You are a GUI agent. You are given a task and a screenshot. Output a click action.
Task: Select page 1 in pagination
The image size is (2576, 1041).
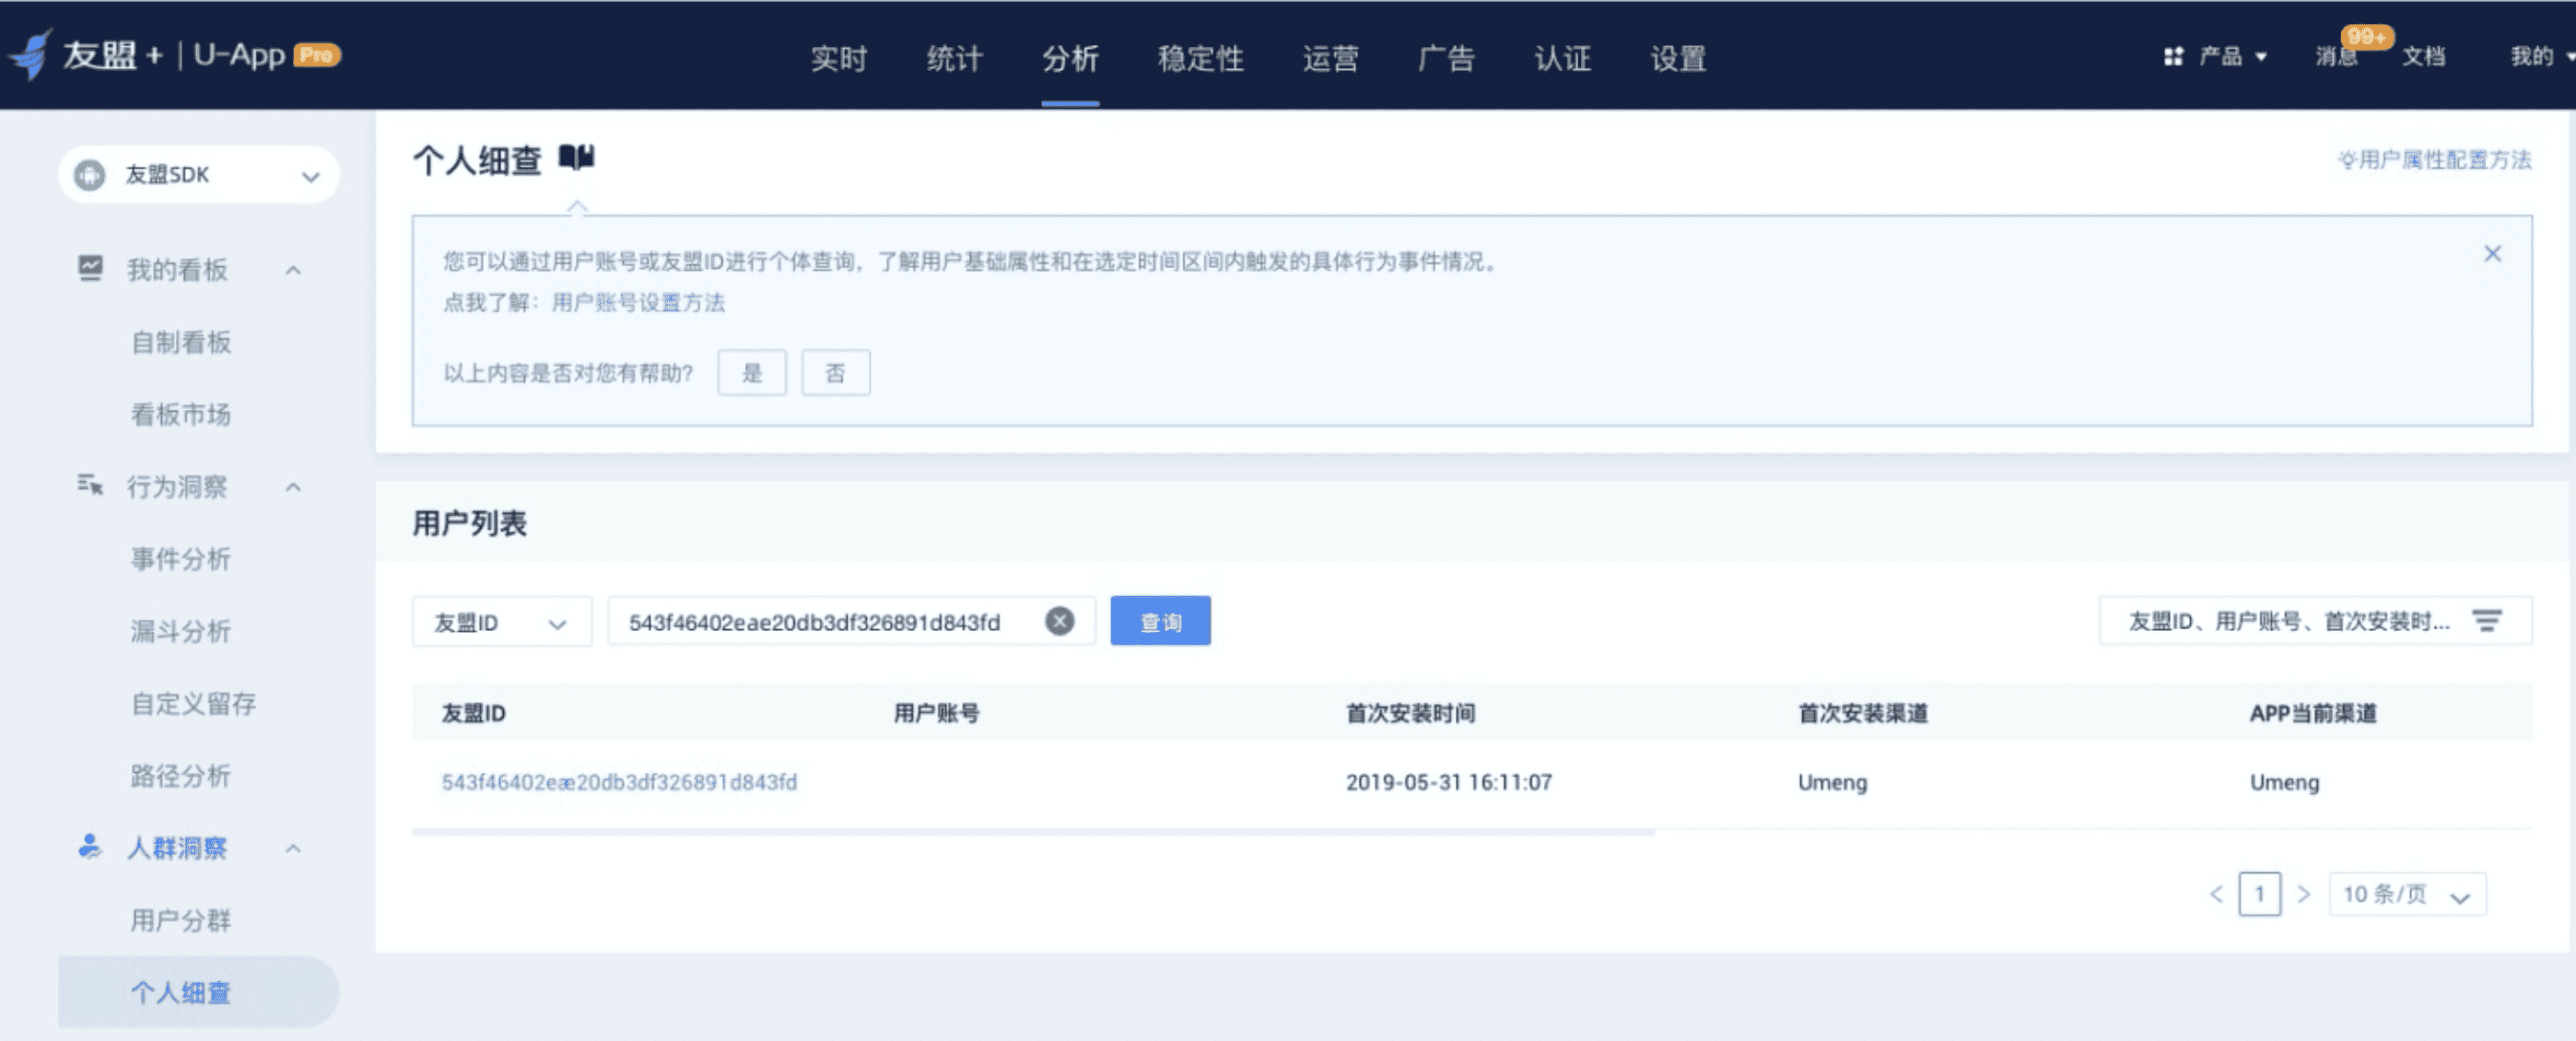click(2259, 894)
